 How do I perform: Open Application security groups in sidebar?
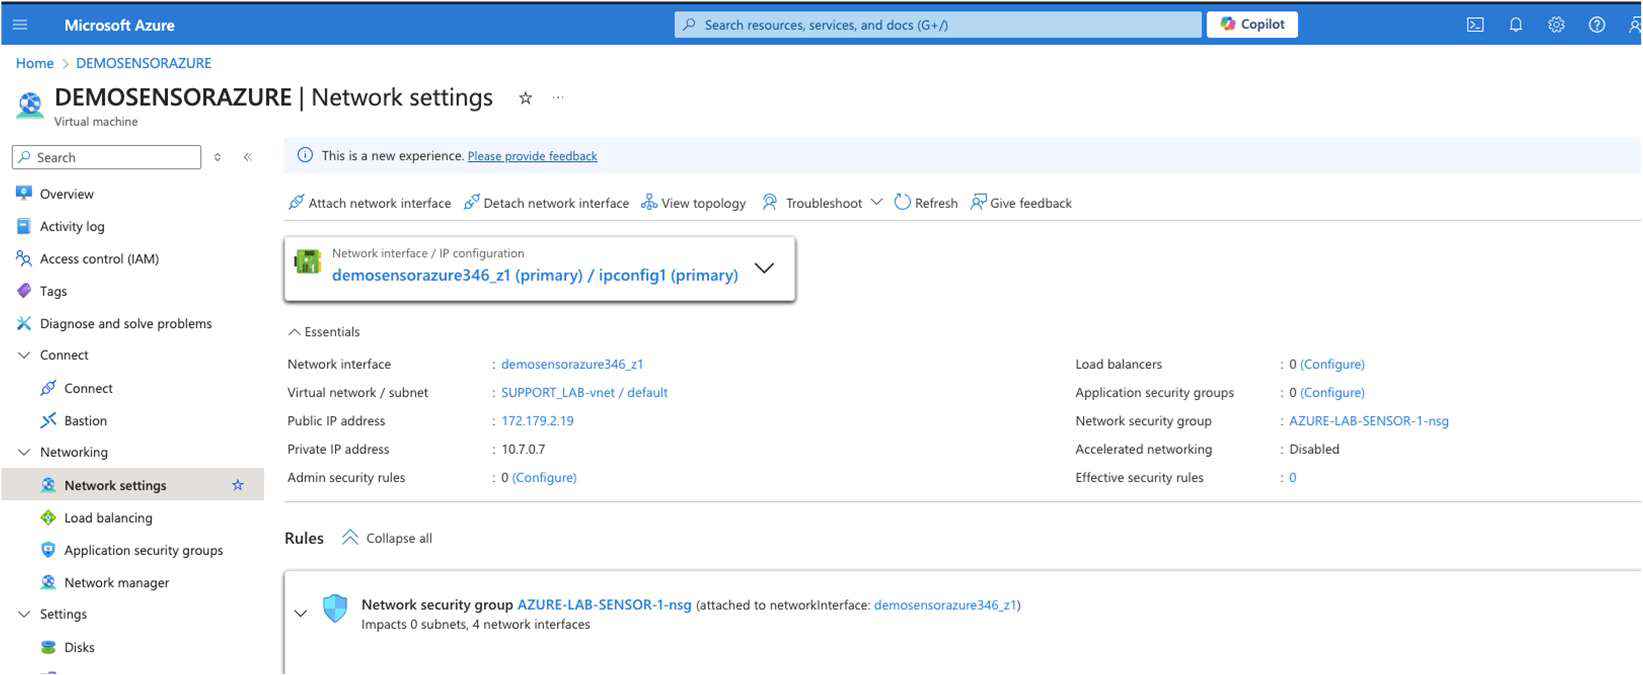tap(143, 551)
